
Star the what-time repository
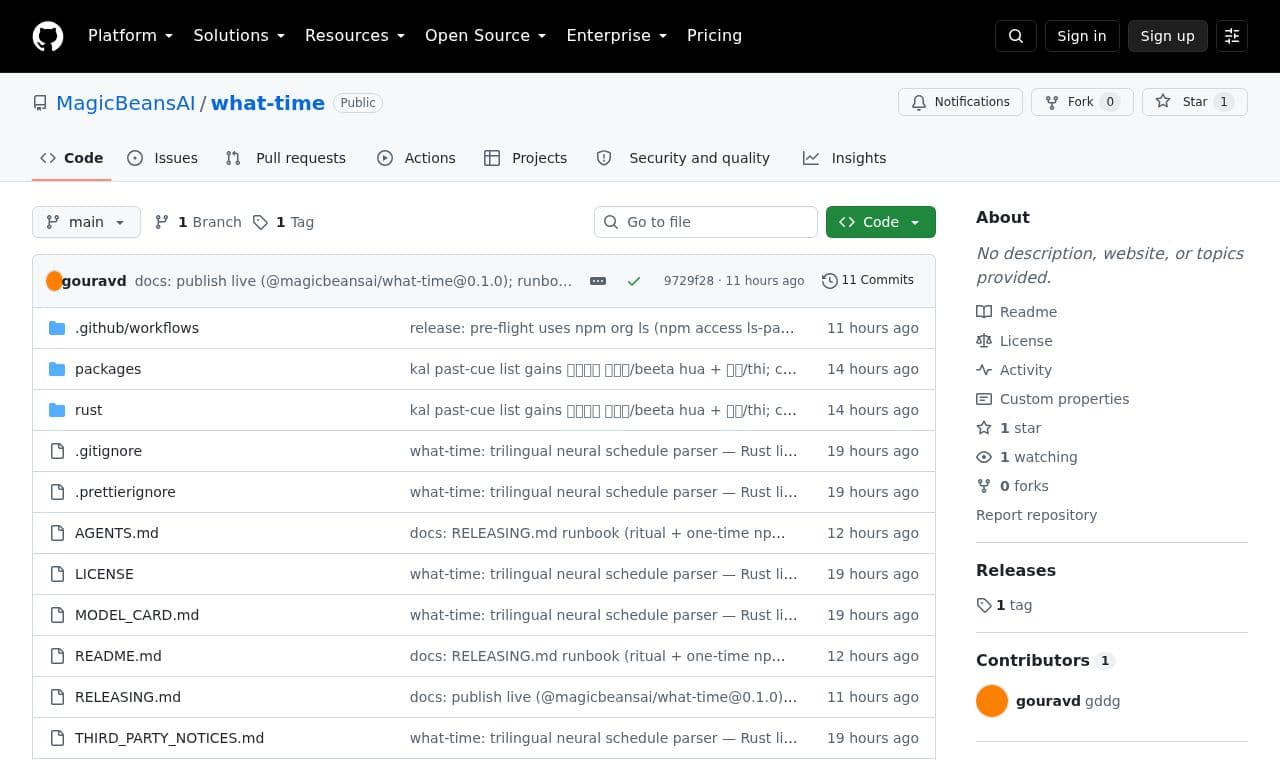tap(1195, 102)
